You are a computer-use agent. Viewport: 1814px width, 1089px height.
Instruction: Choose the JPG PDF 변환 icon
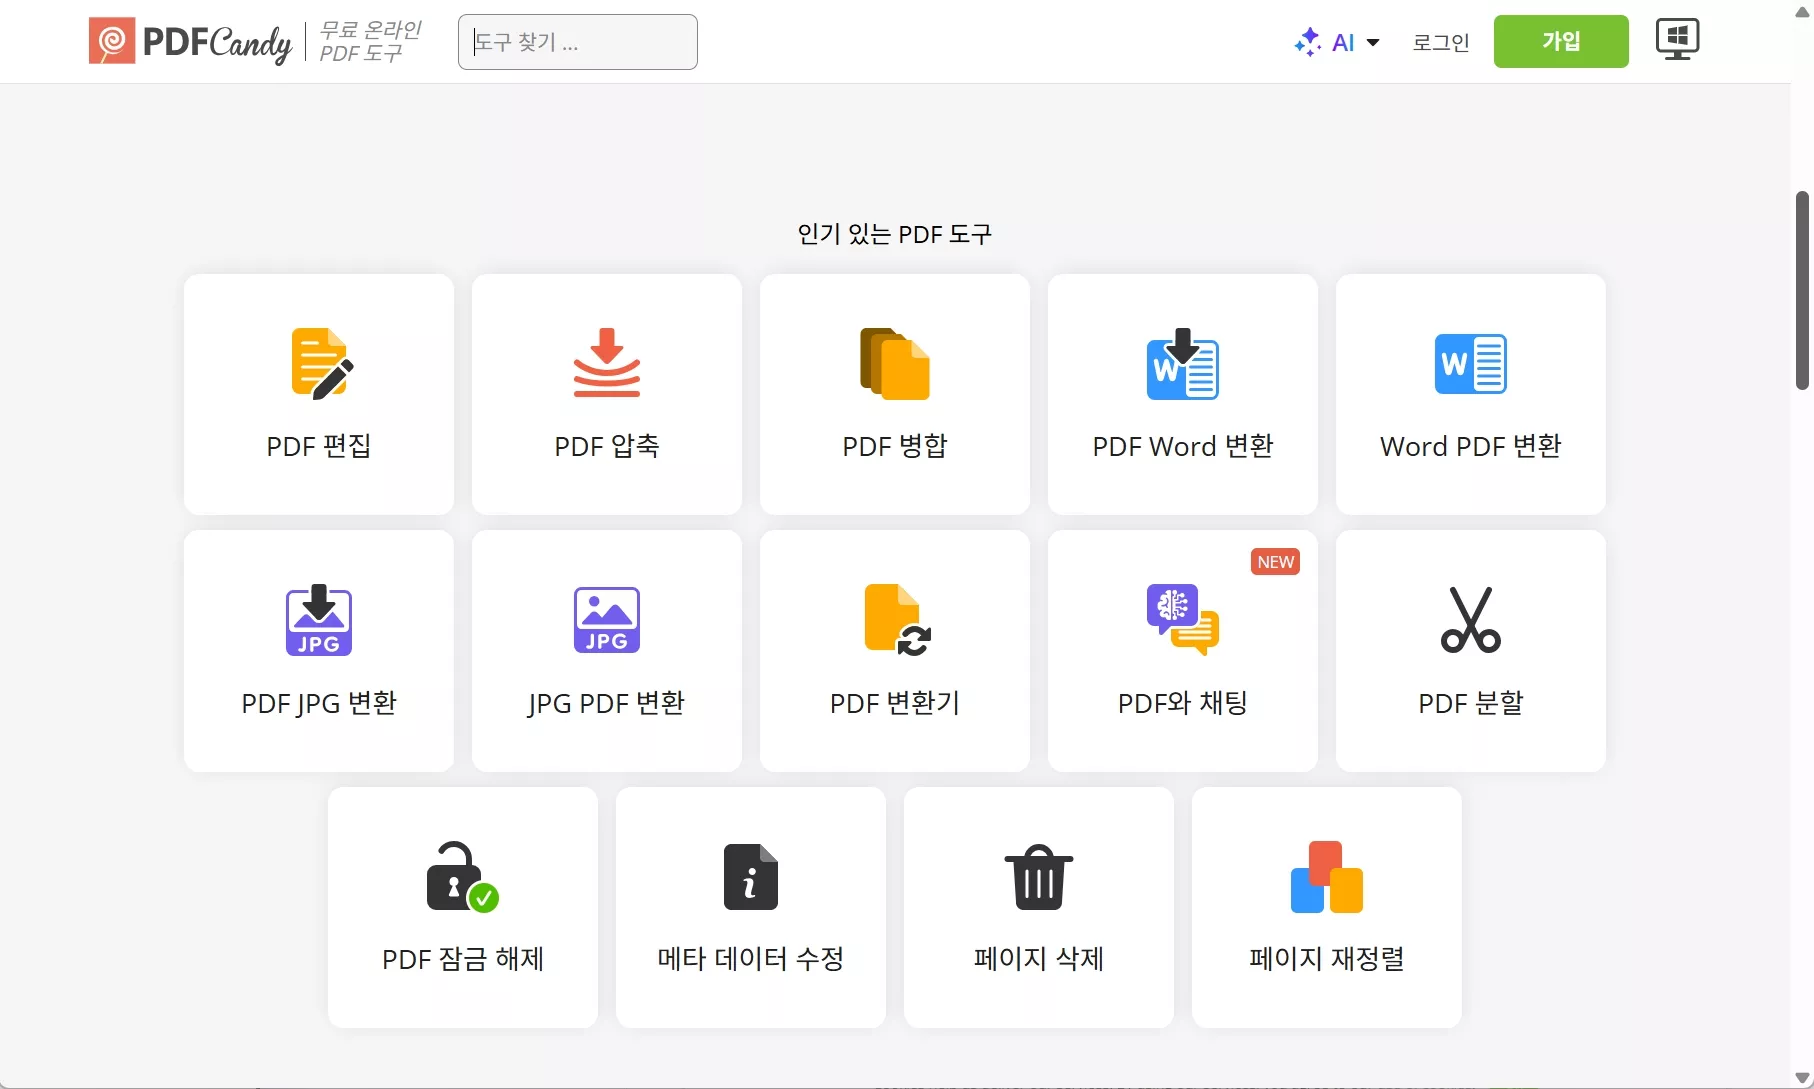click(607, 620)
